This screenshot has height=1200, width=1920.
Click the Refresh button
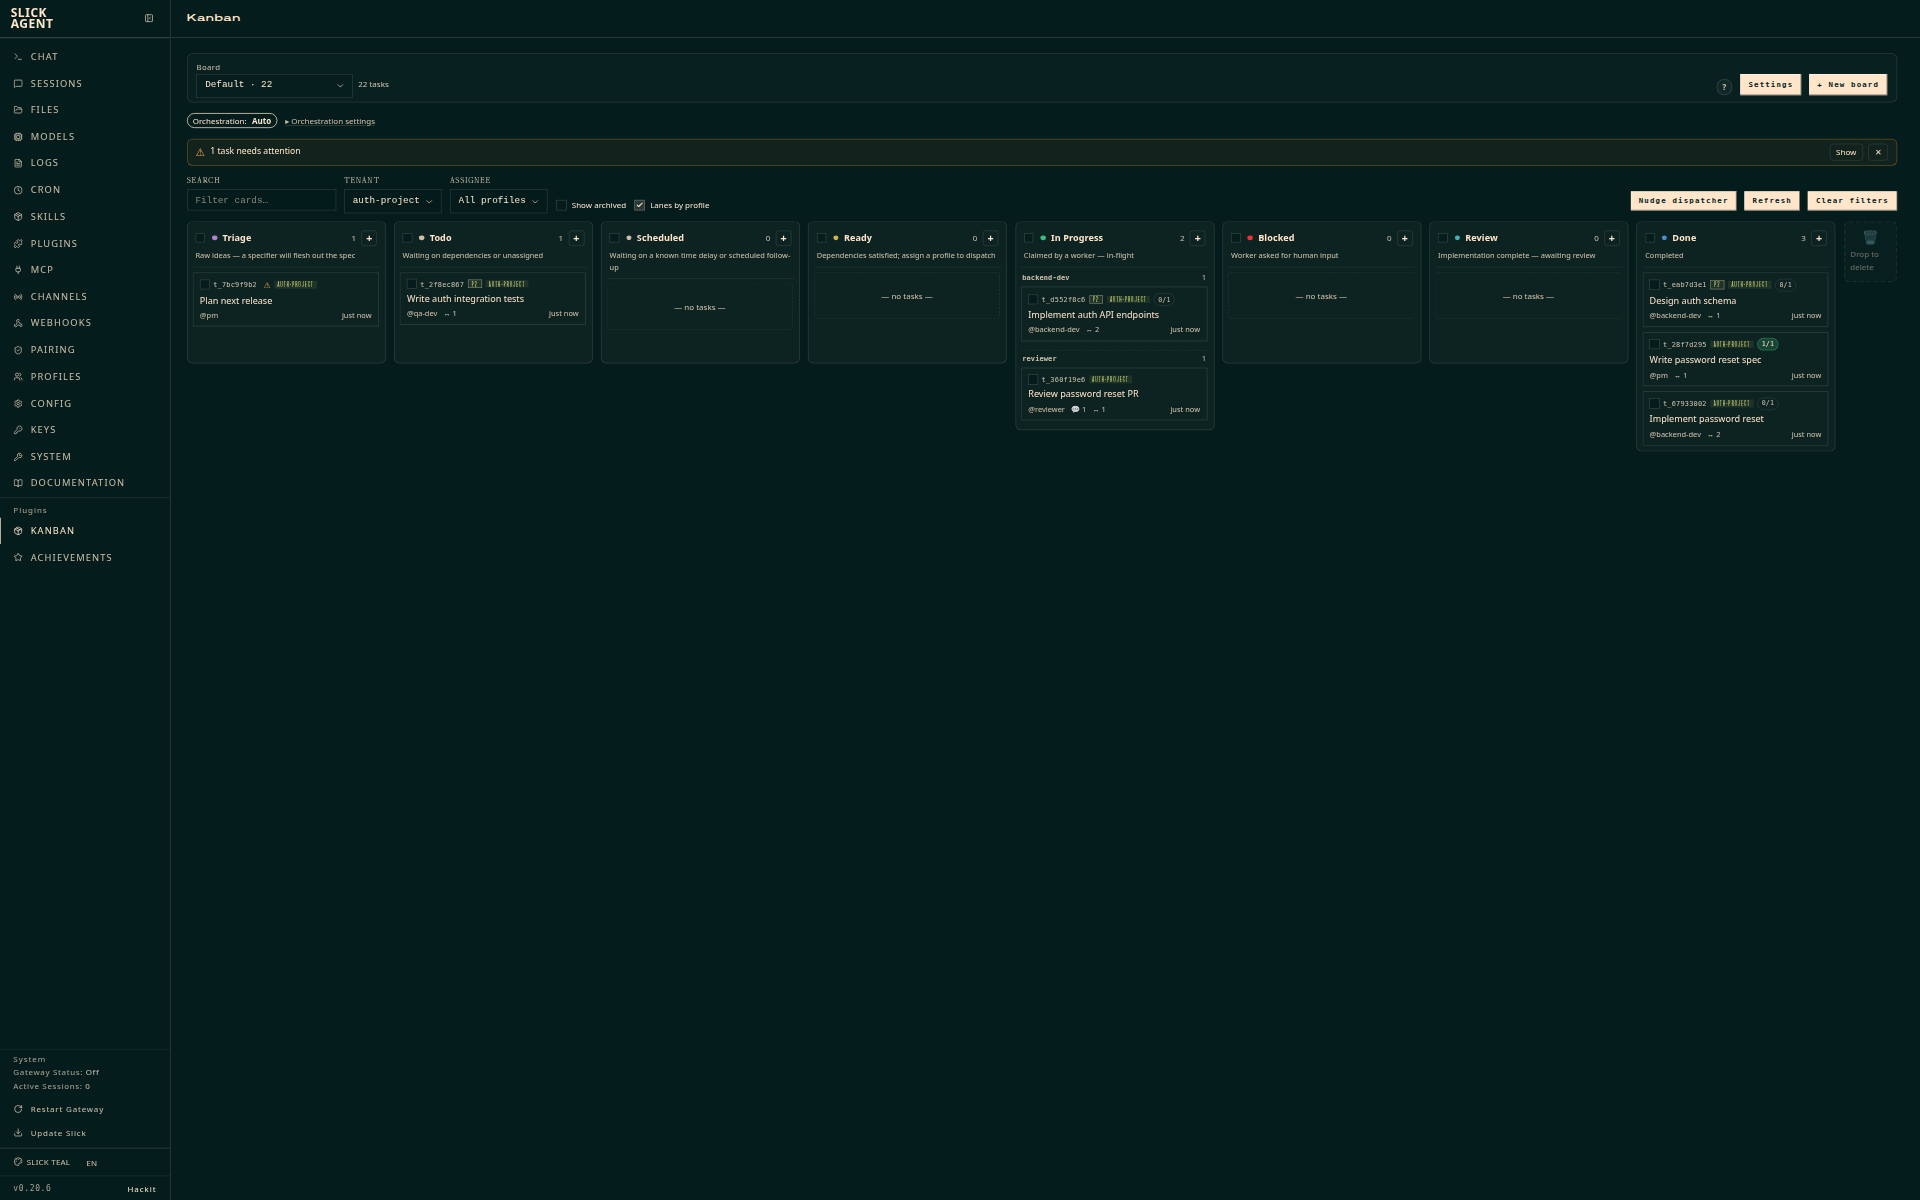pyautogui.click(x=1771, y=200)
